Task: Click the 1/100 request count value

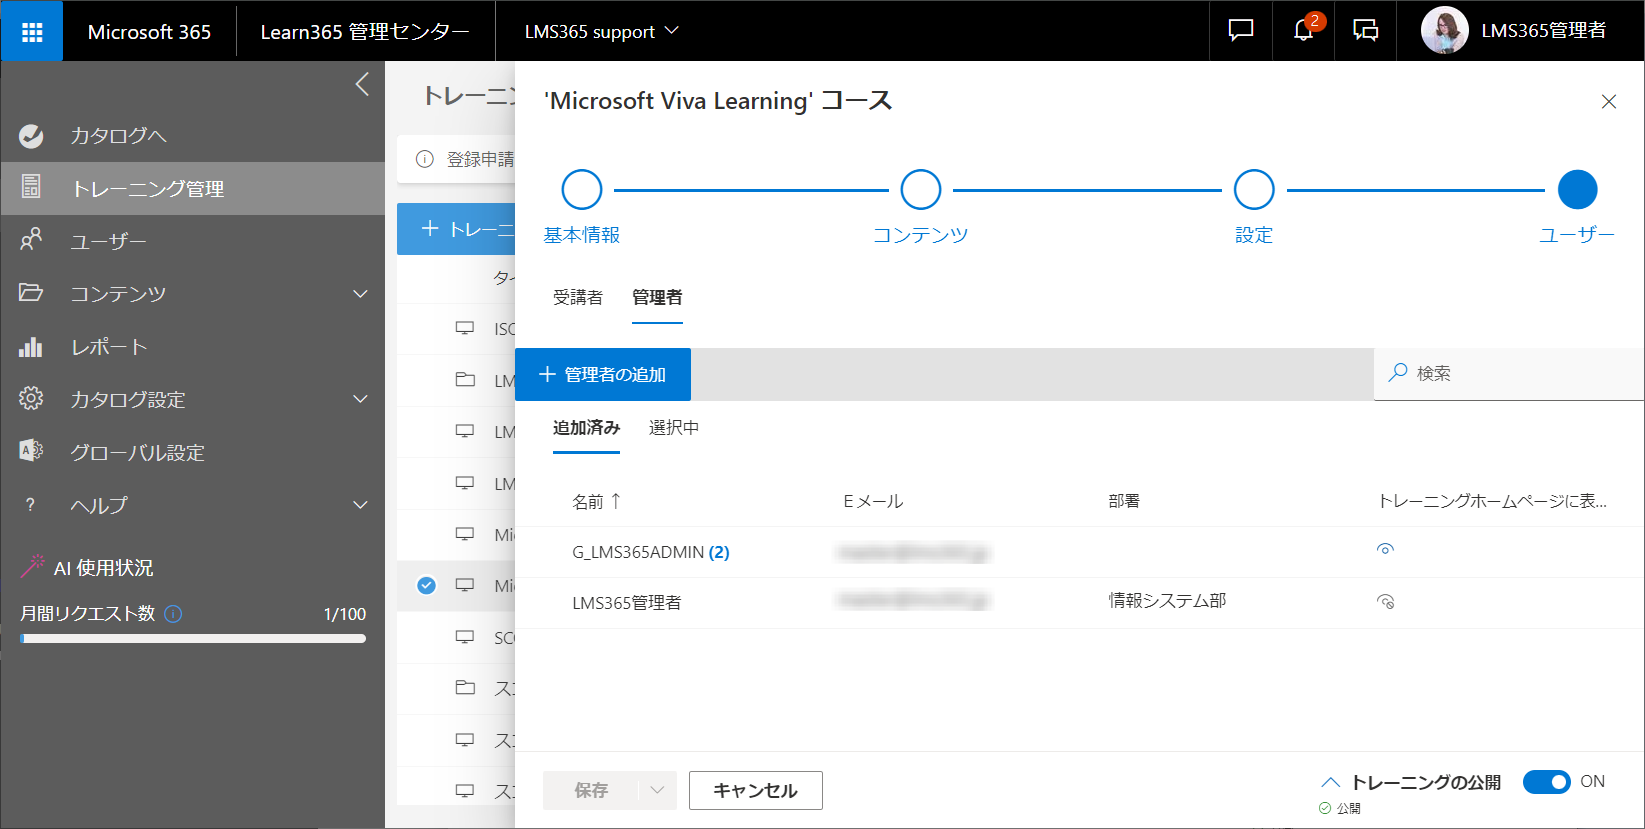Action: tap(345, 614)
